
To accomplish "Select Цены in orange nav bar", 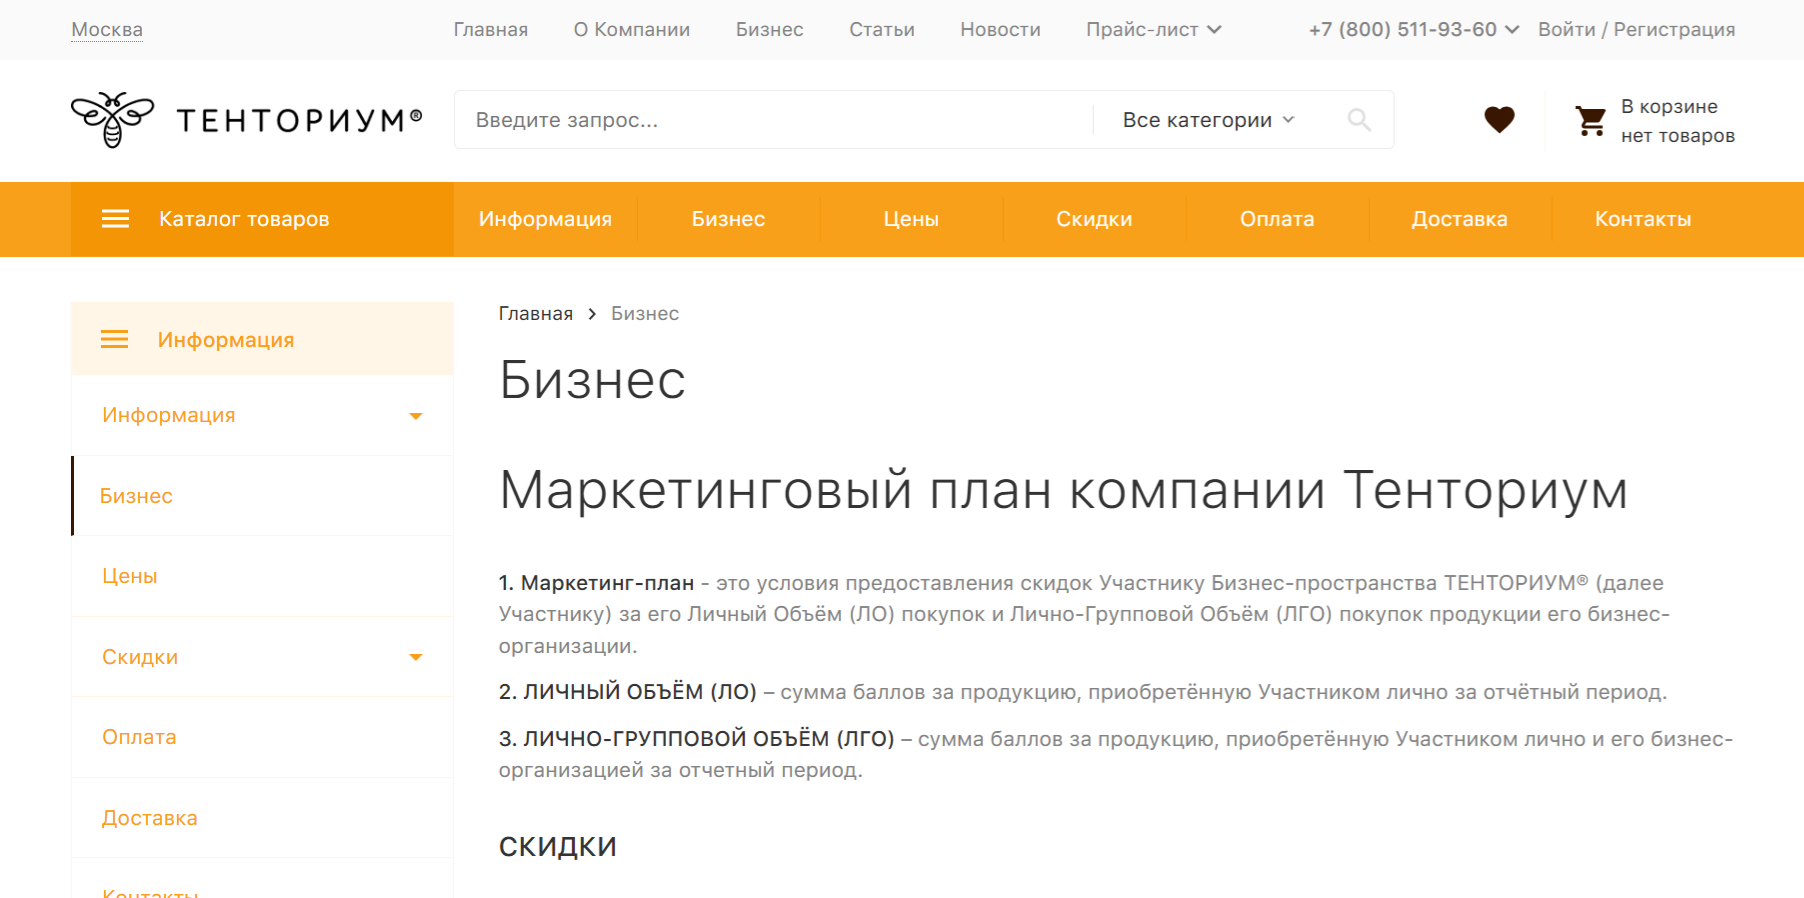I will [911, 219].
